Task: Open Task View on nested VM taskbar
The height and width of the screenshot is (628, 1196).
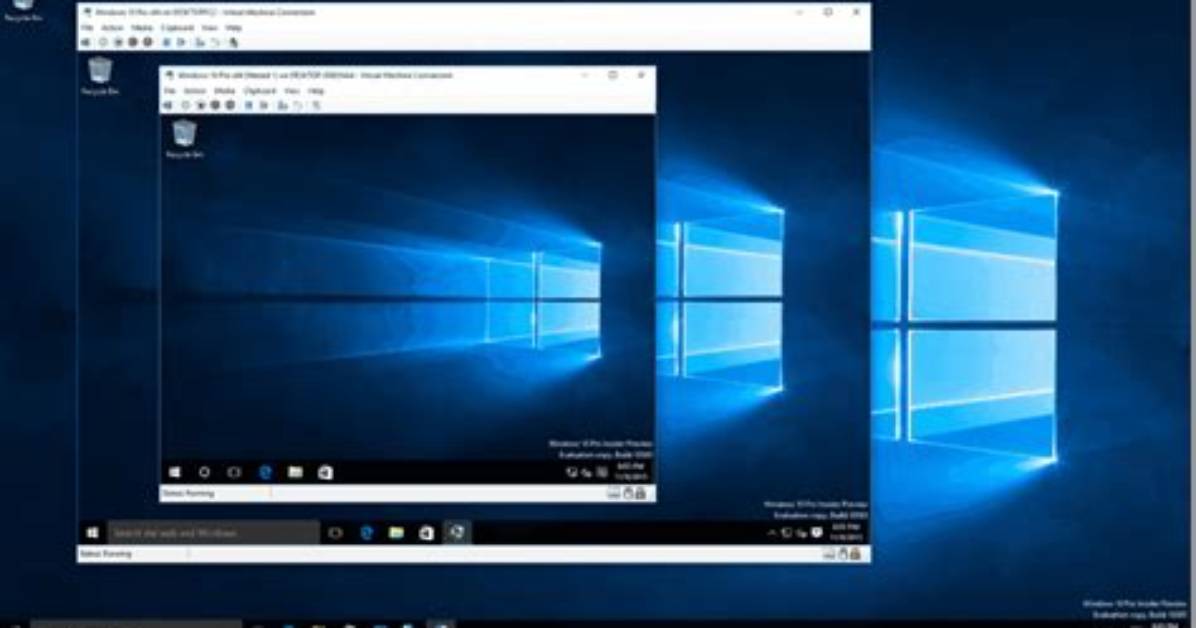Action: point(234,472)
